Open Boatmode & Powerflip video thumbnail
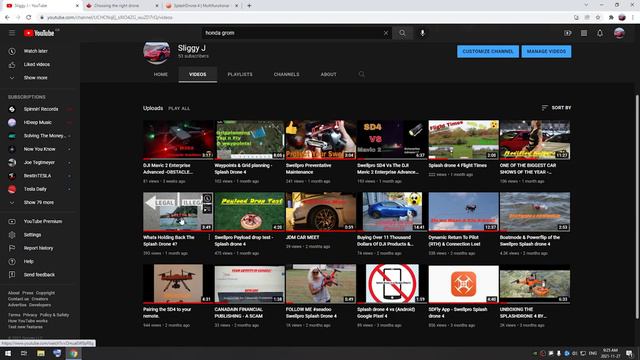640x360 pixels. point(535,211)
